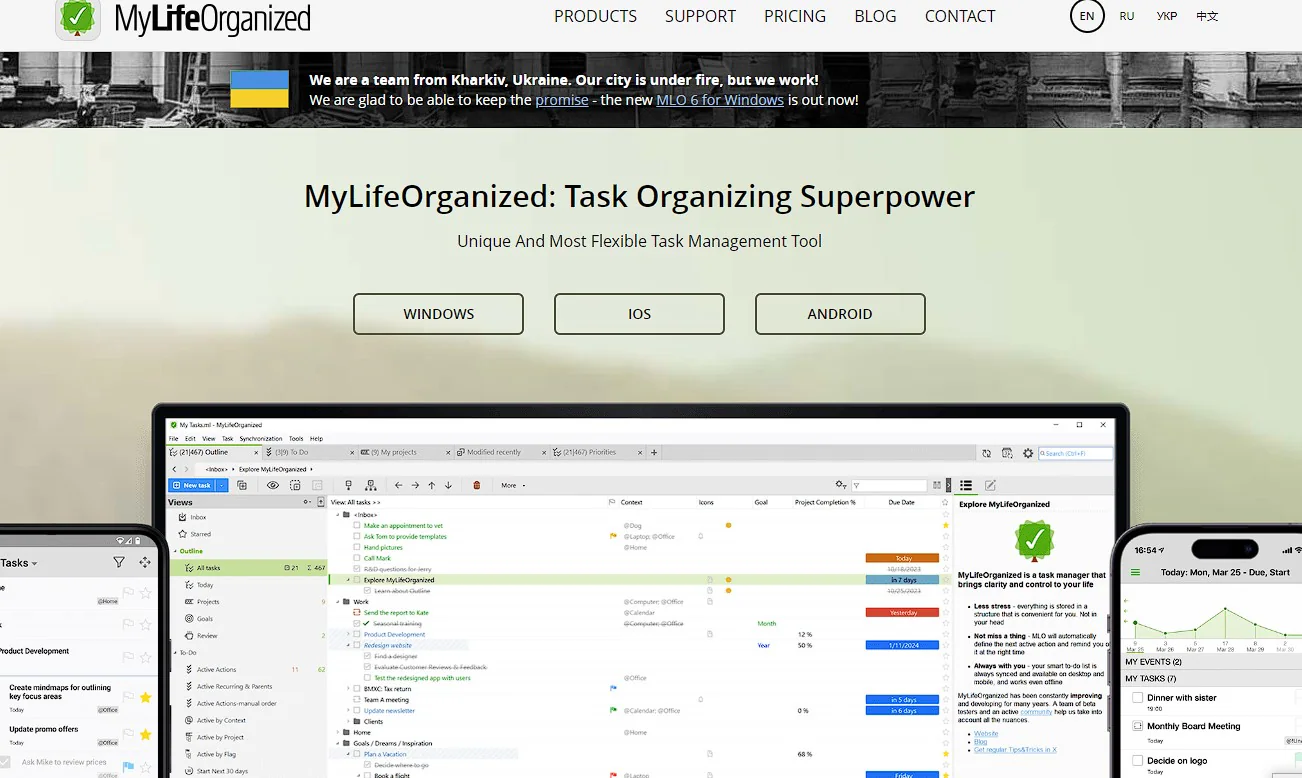Viewport: 1302px width, 778px height.
Task: Open the 'MLO 6 for Windows' link
Action: [x=720, y=100]
